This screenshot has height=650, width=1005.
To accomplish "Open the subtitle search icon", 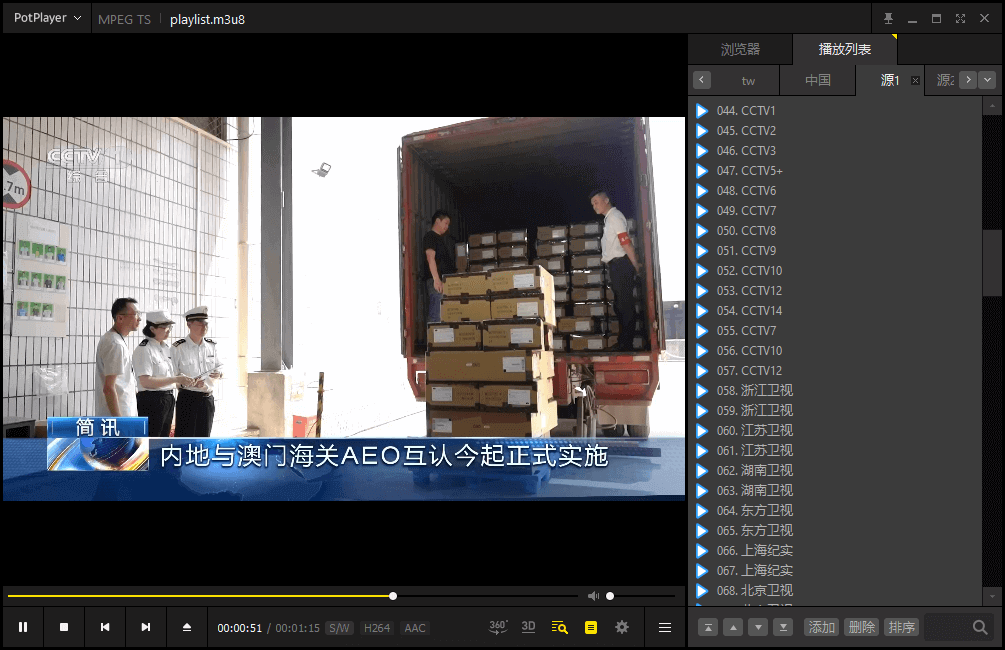I will click(560, 627).
